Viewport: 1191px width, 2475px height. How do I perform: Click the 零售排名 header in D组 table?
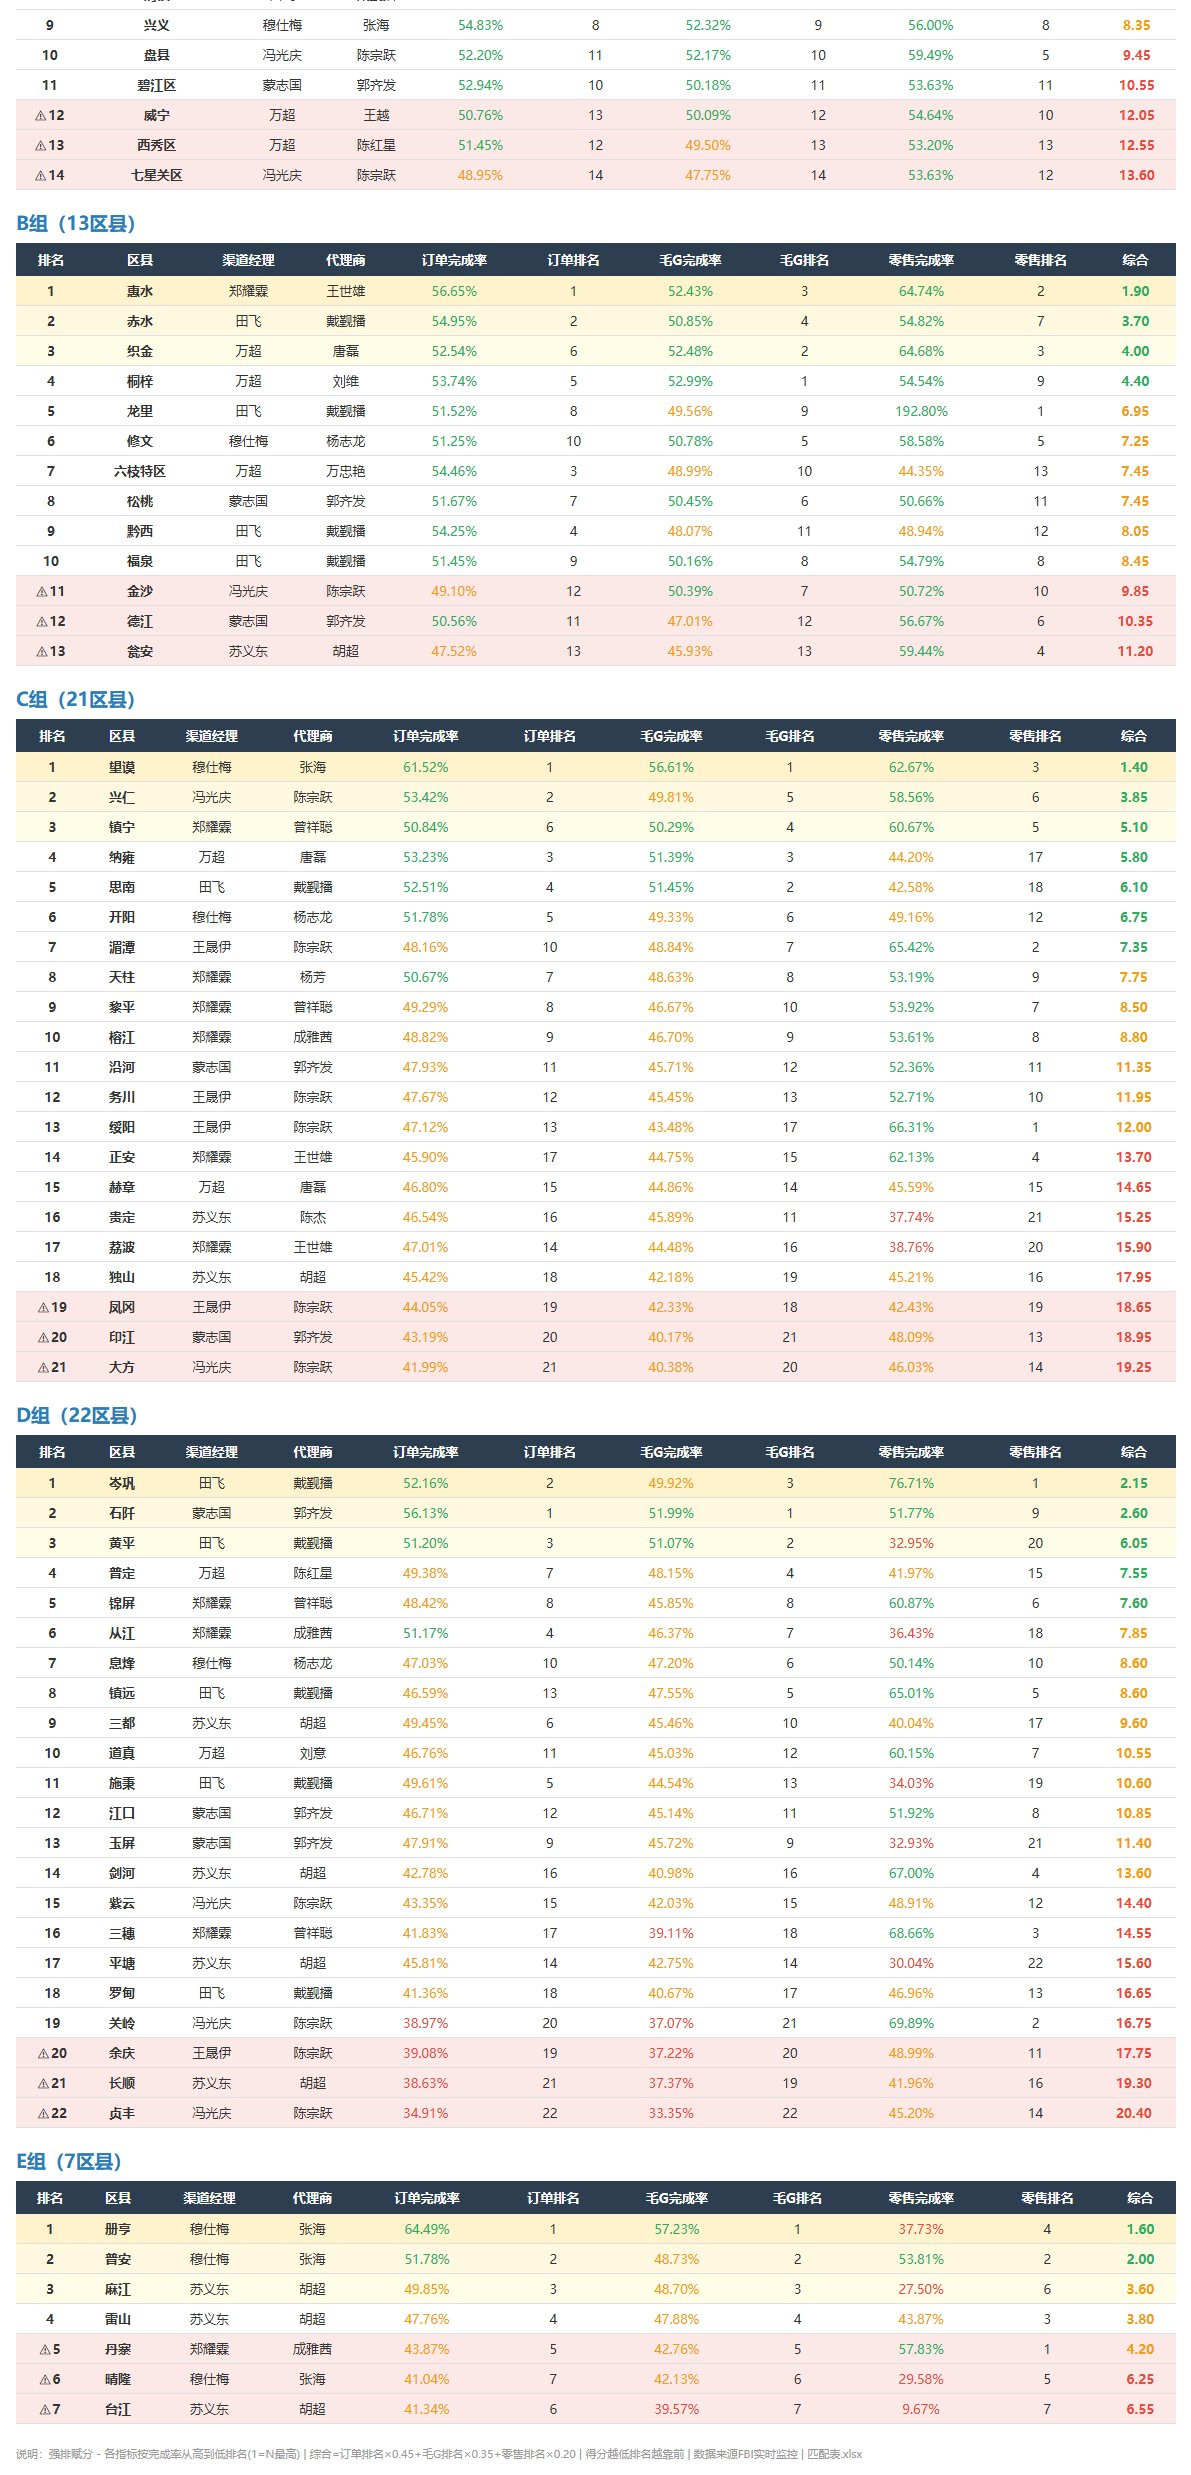1035,1453
